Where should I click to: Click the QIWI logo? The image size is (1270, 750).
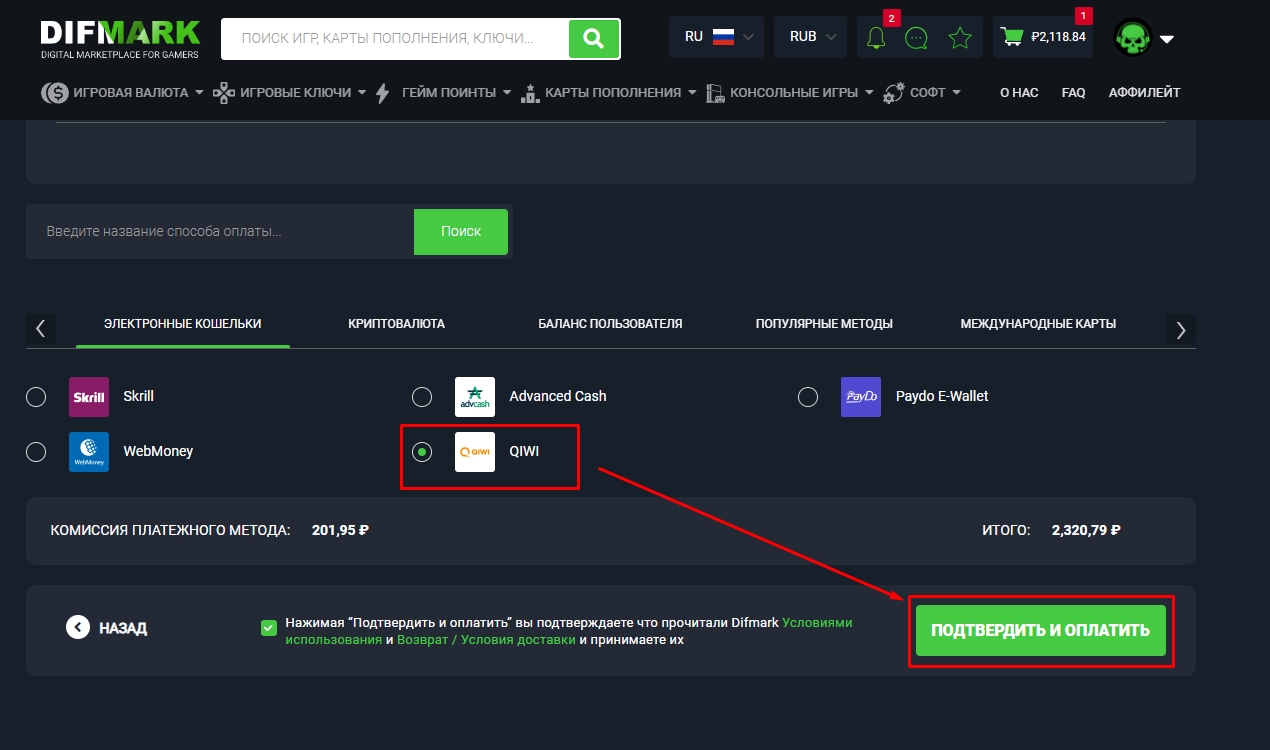[475, 452]
